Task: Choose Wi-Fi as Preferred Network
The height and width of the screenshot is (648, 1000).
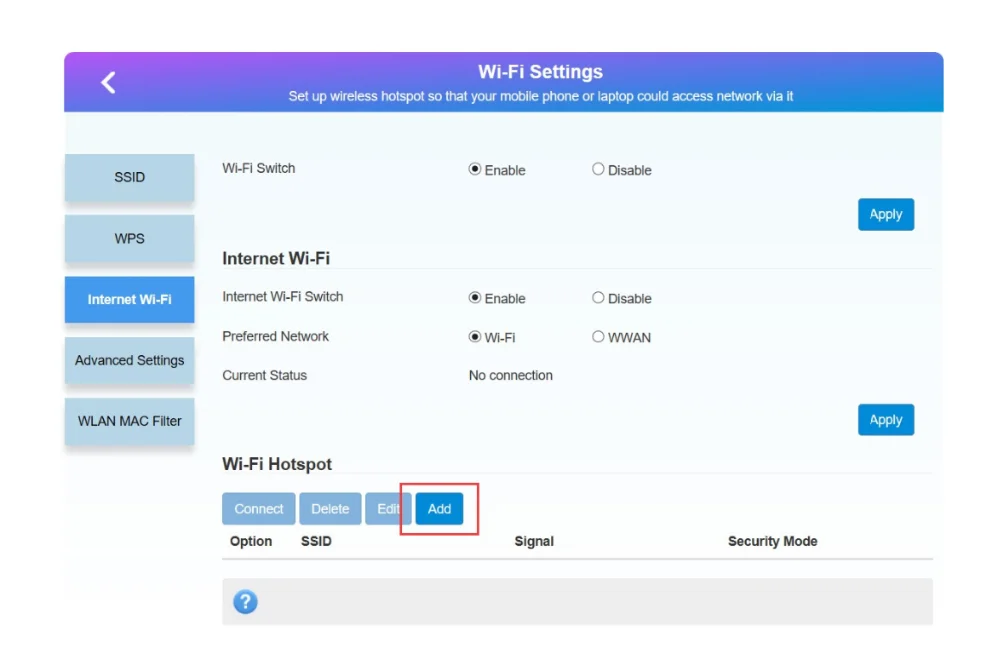Action: [x=474, y=337]
